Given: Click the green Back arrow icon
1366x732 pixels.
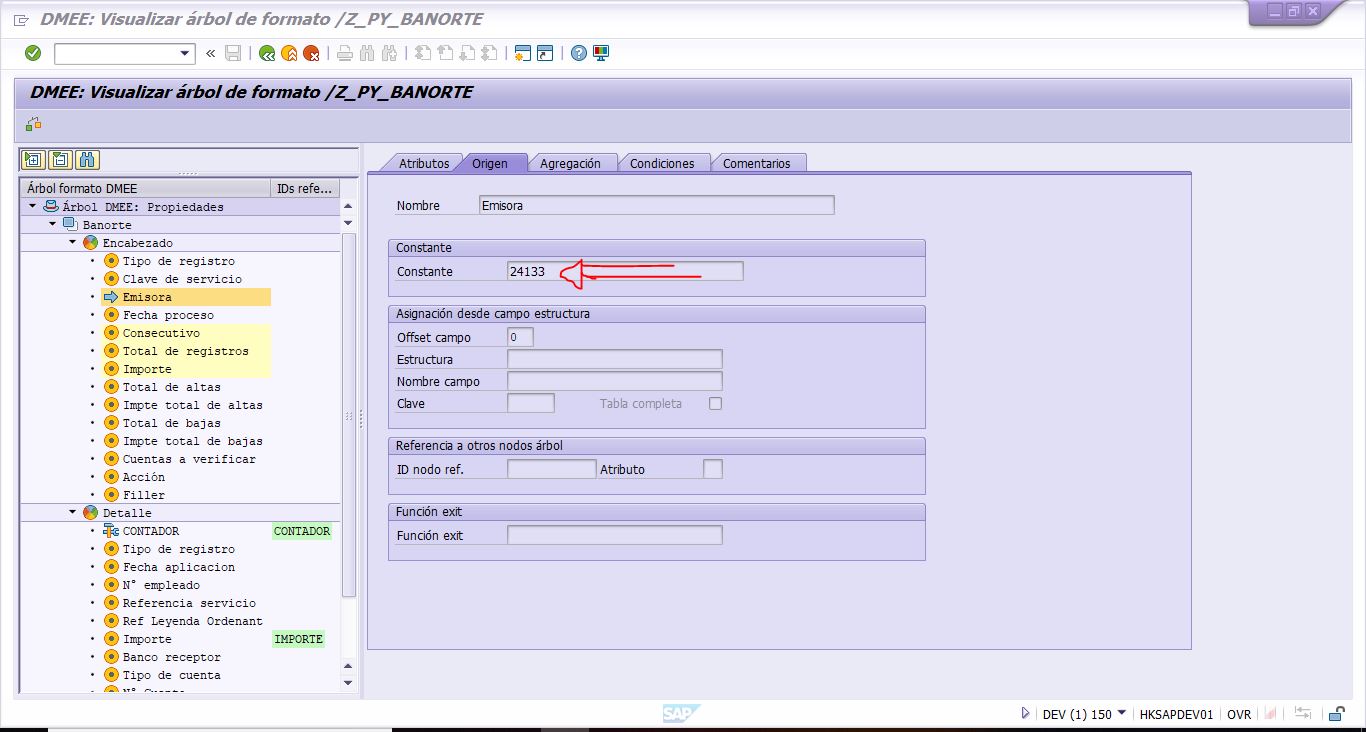Looking at the screenshot, I should coord(267,53).
